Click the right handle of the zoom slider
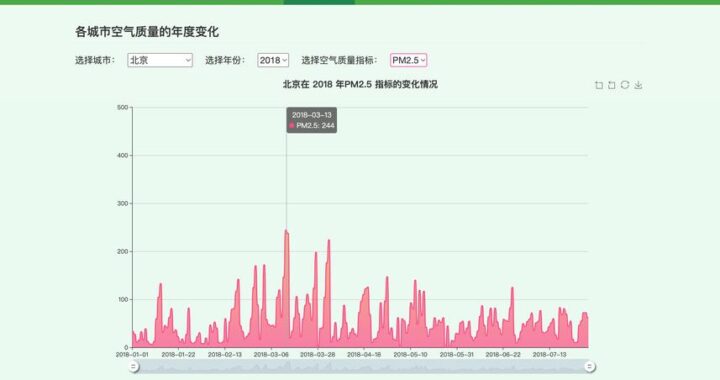Screen dimensions: 720x380 590,366
